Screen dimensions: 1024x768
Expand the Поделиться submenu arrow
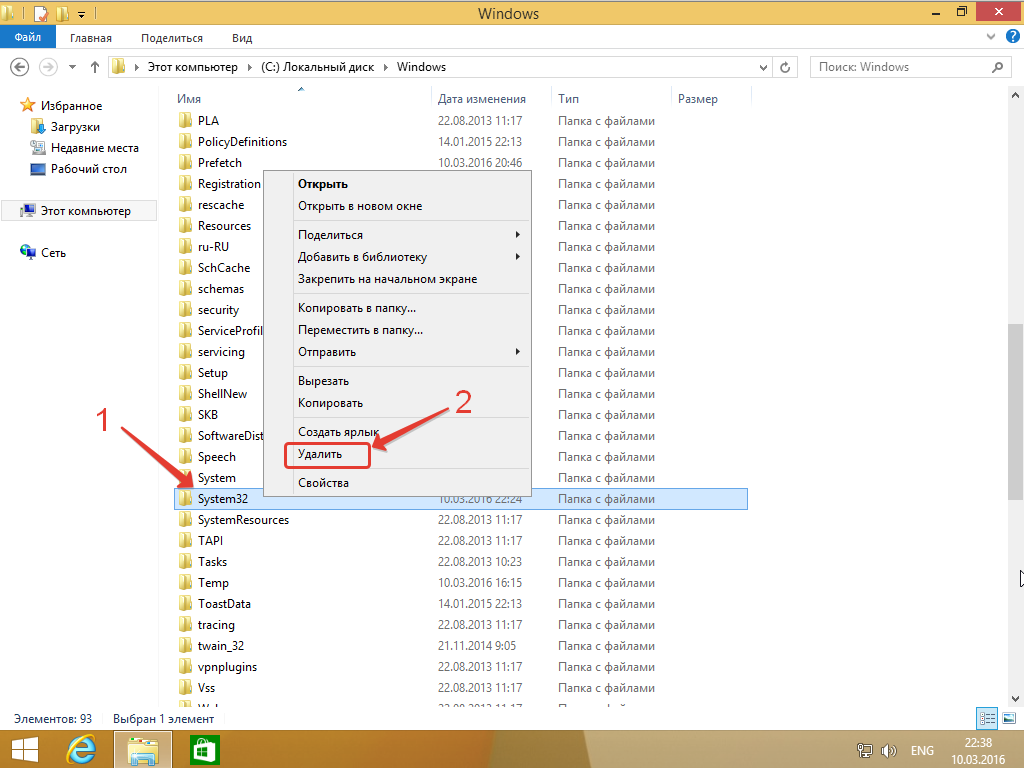click(x=517, y=234)
